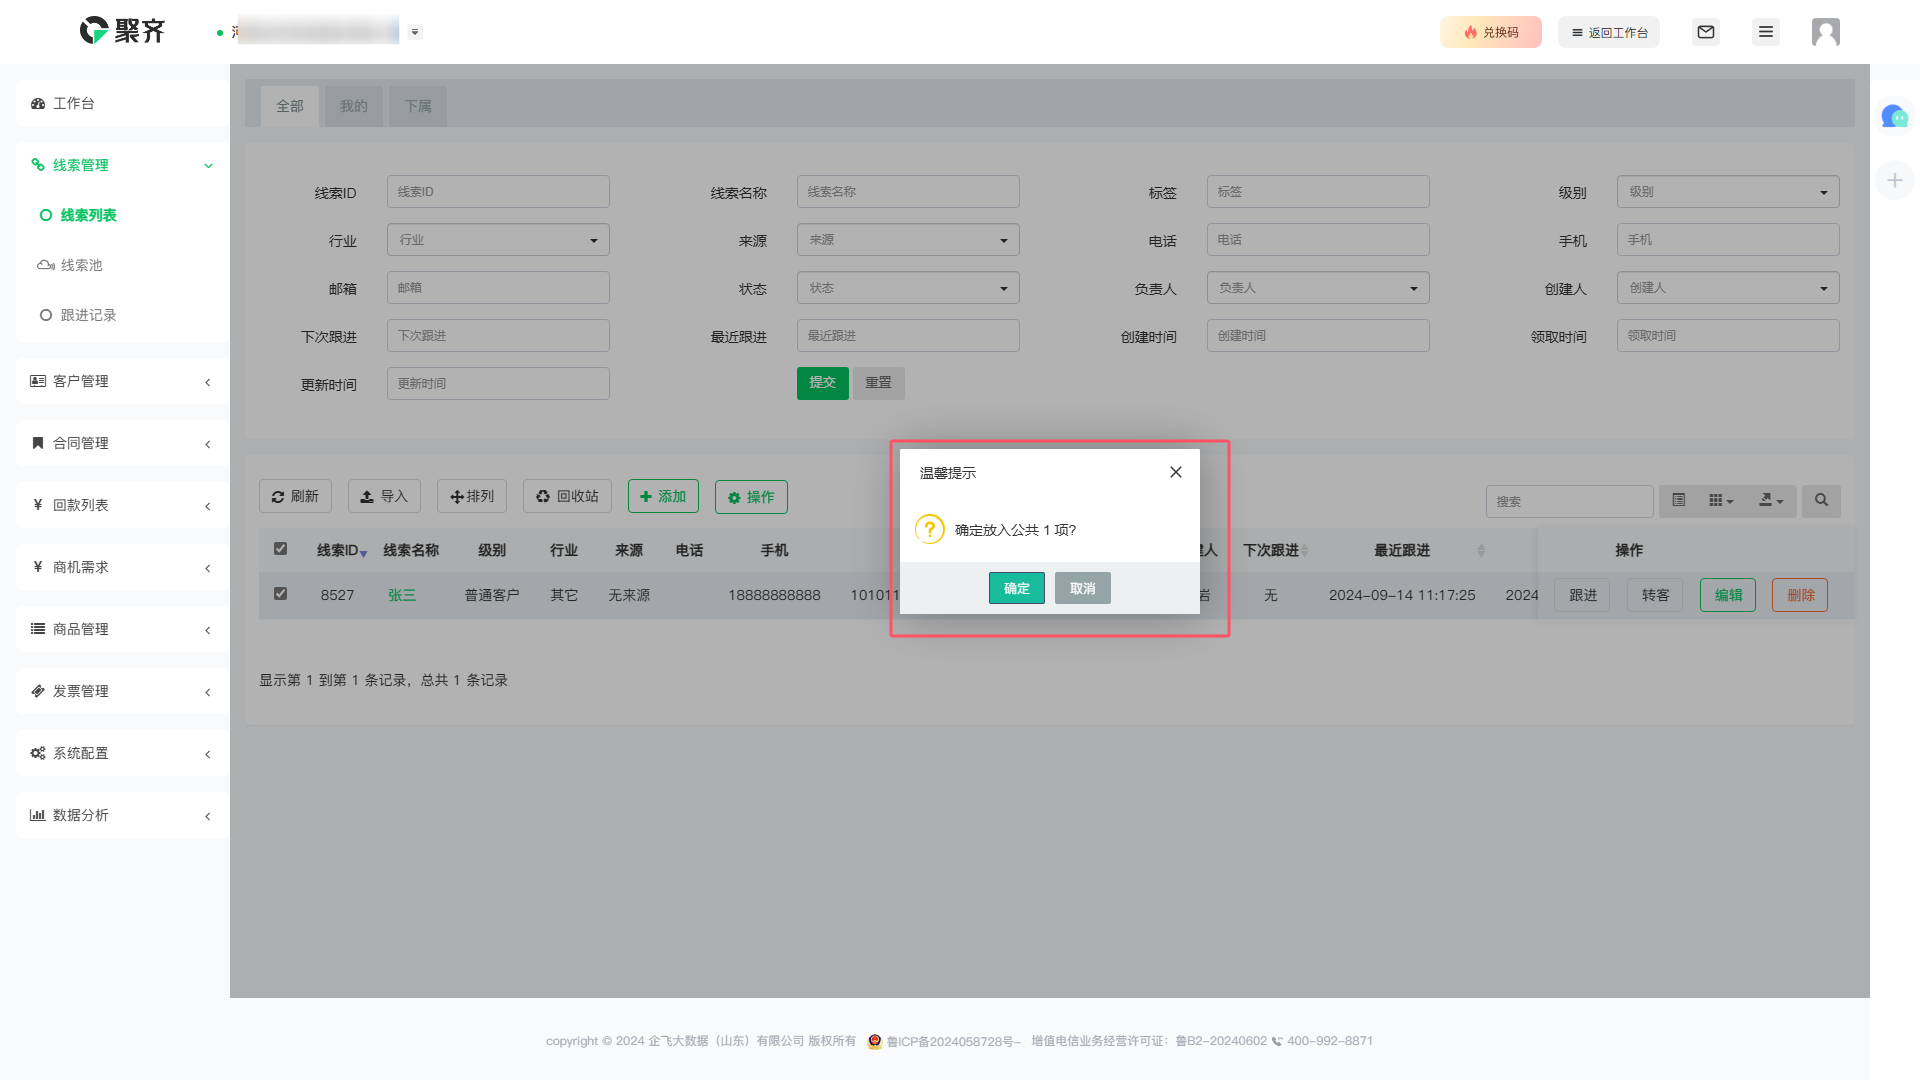The width and height of the screenshot is (1920, 1080).
Task: Open the 回收站 recycle bin
Action: point(567,496)
